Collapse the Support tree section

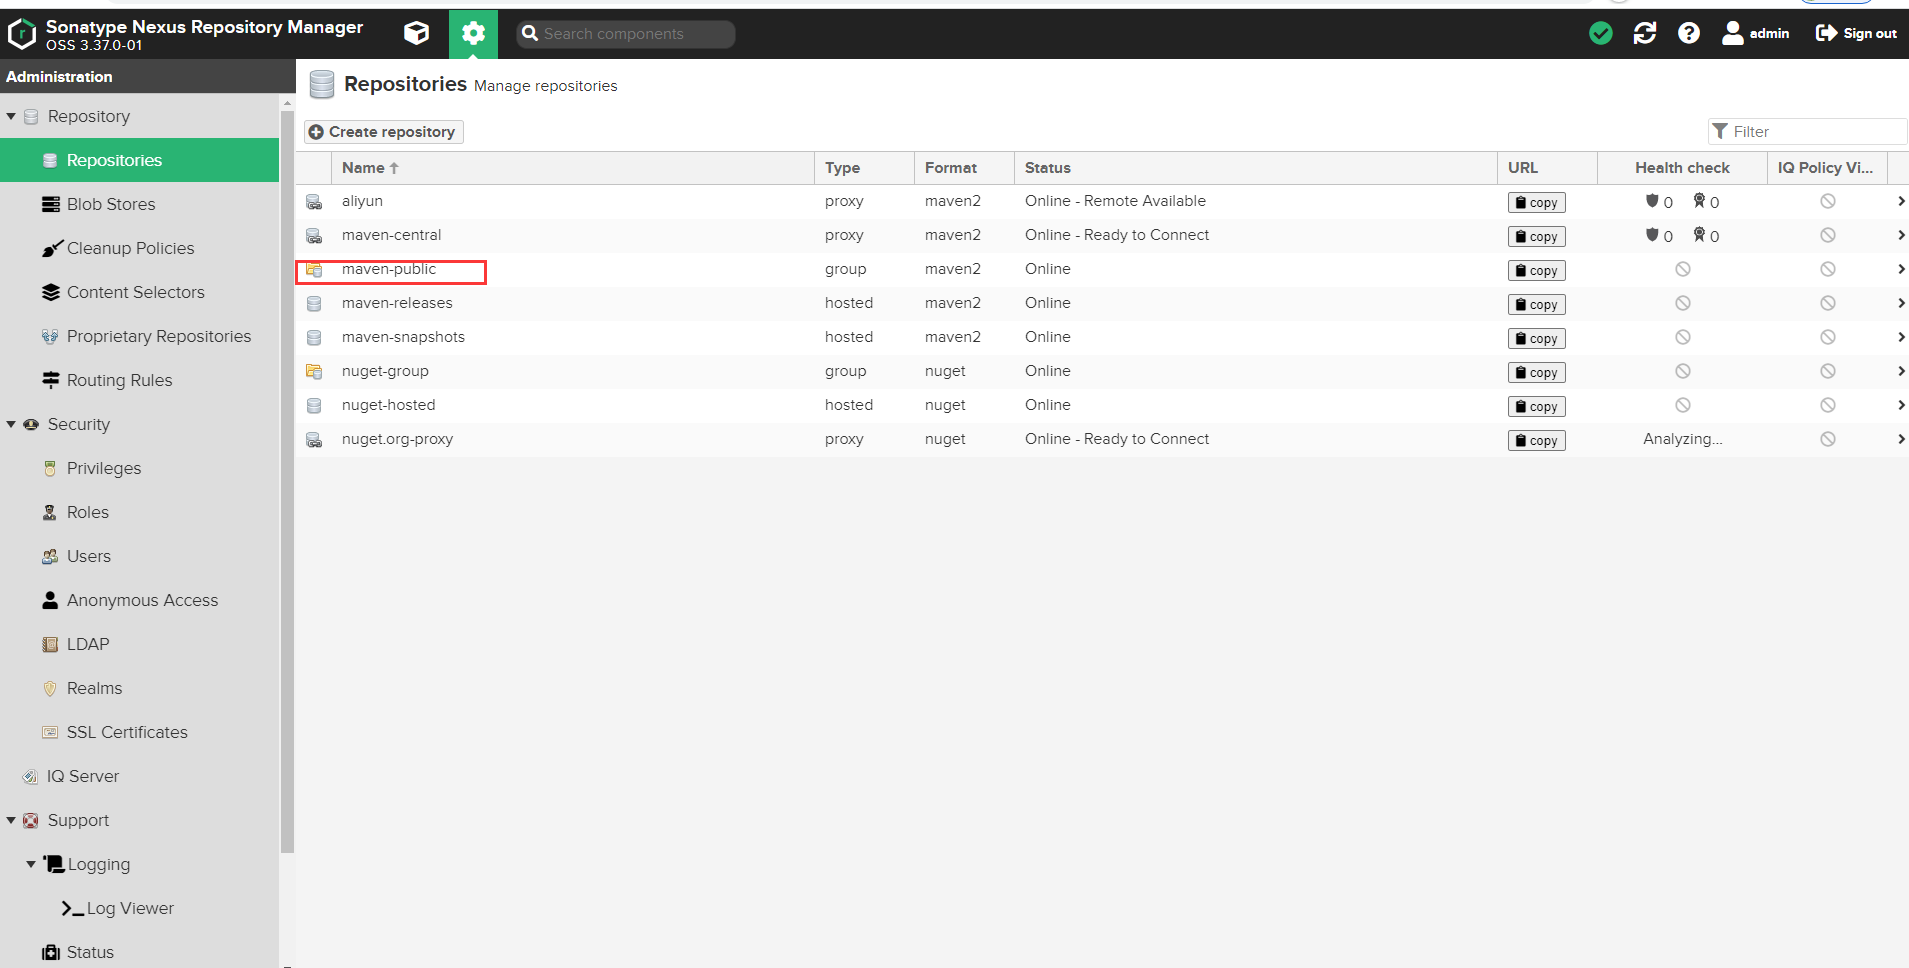(x=11, y=821)
